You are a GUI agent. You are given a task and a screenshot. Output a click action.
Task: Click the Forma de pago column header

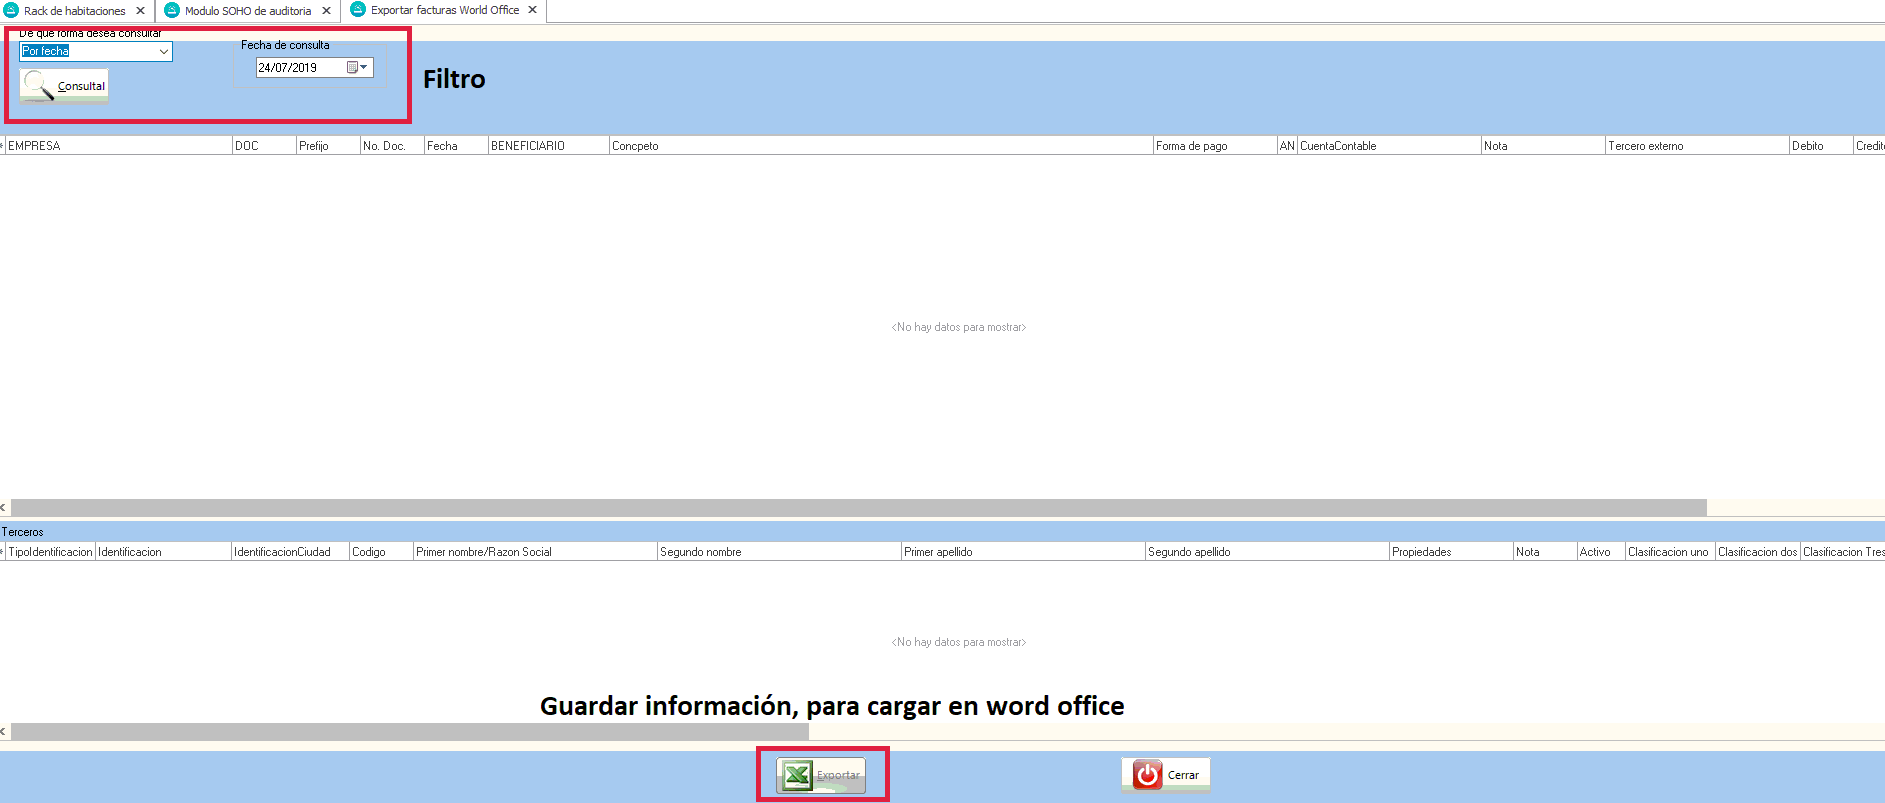pos(1213,146)
